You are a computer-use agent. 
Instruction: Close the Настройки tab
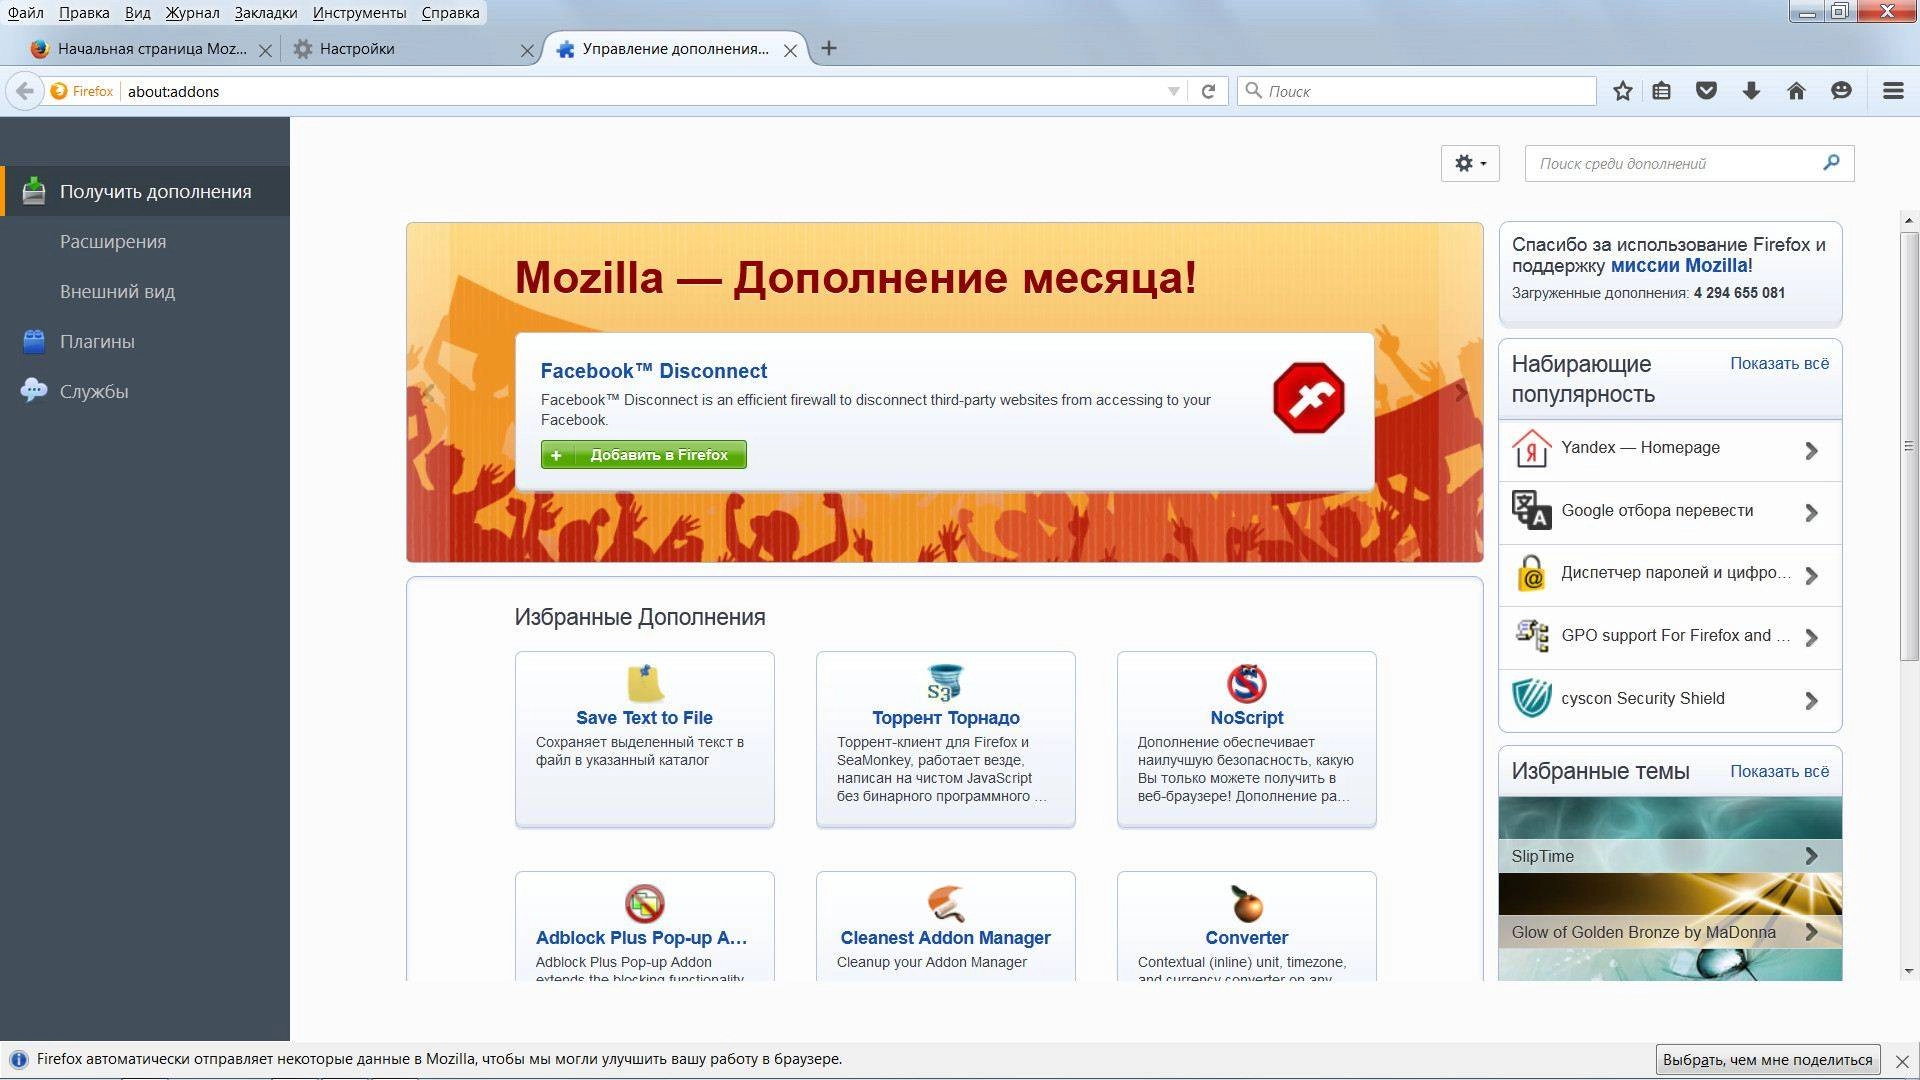527,50
